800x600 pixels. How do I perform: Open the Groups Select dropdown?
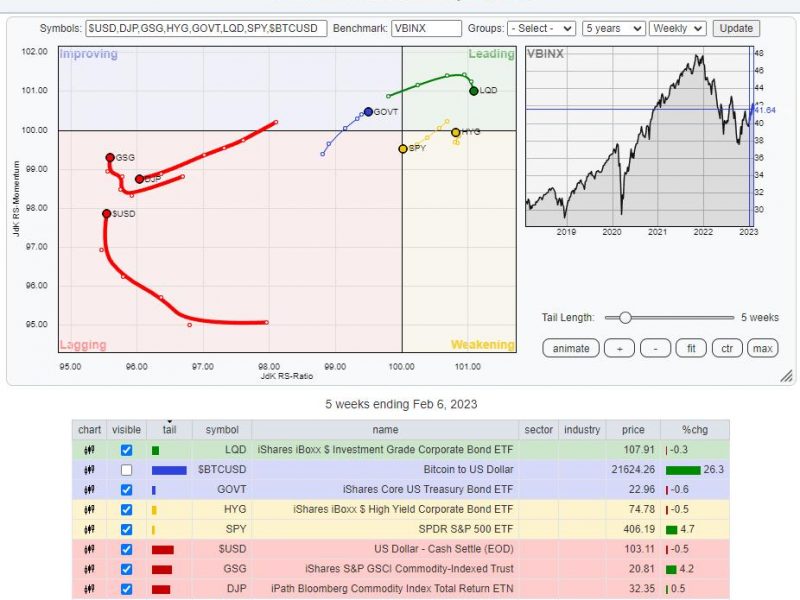[x=541, y=29]
